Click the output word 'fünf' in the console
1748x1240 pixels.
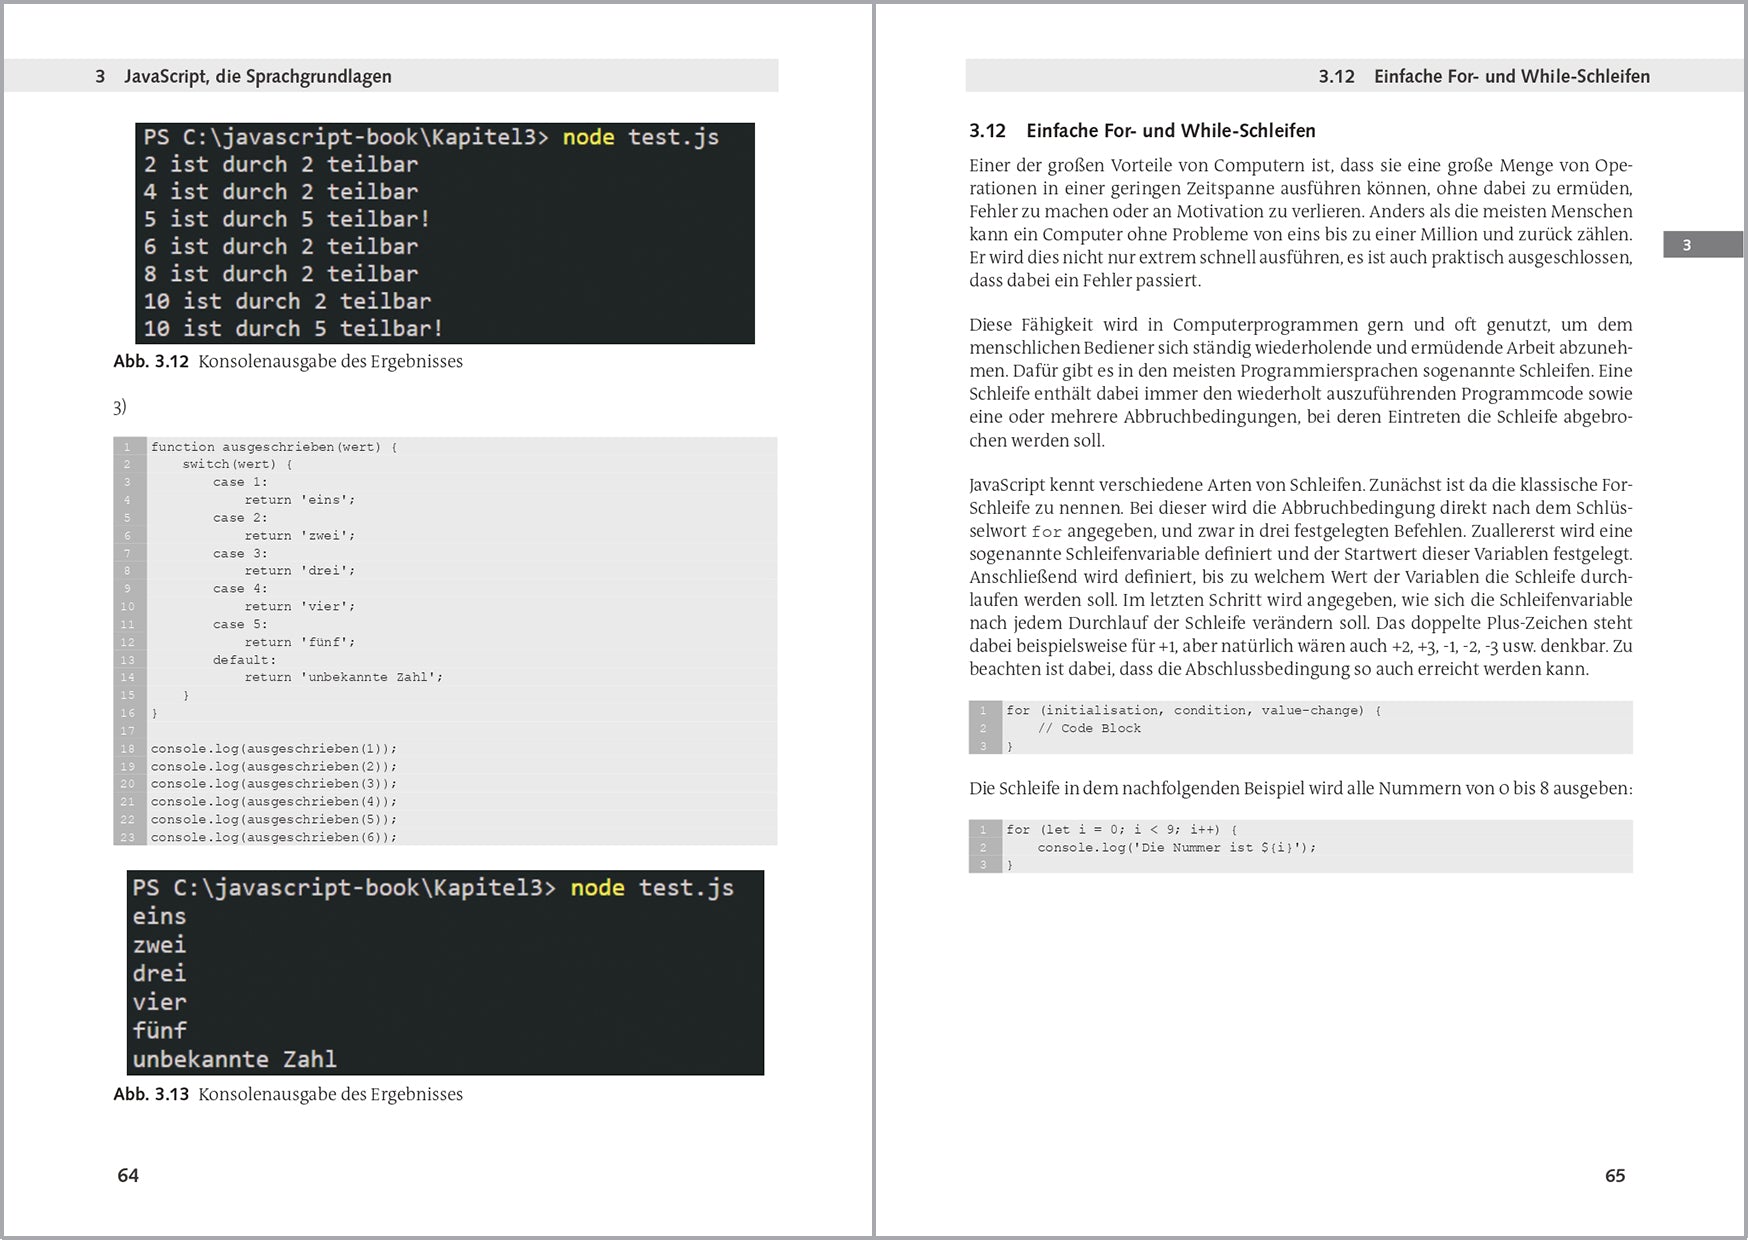[x=160, y=1031]
